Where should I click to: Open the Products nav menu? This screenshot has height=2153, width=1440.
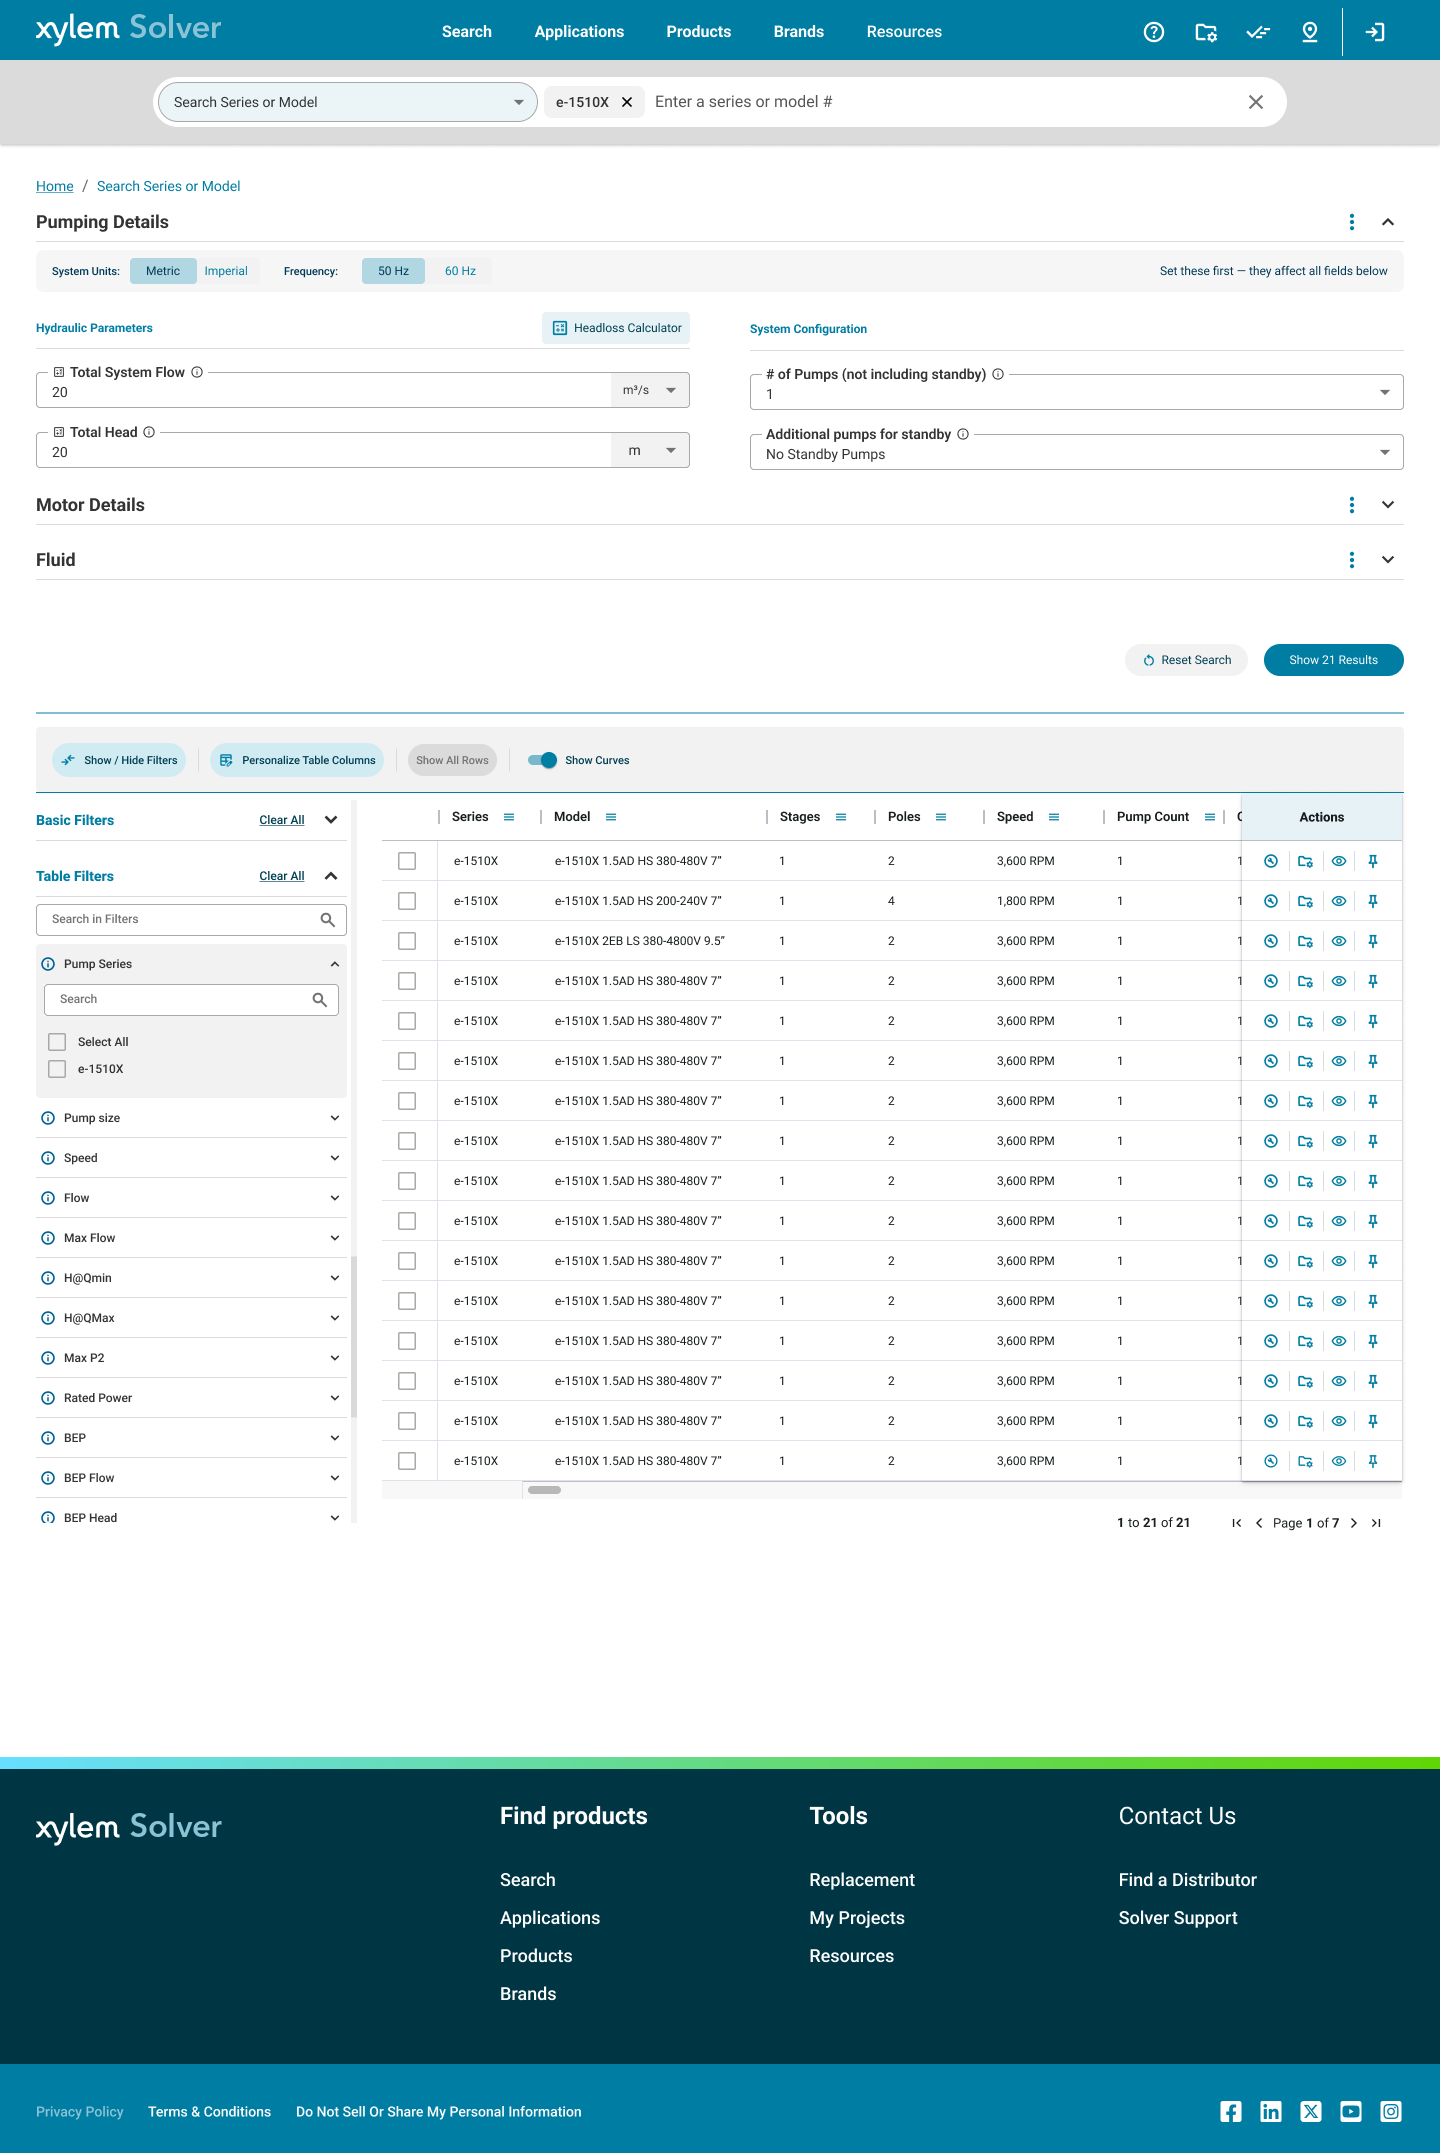coord(699,32)
